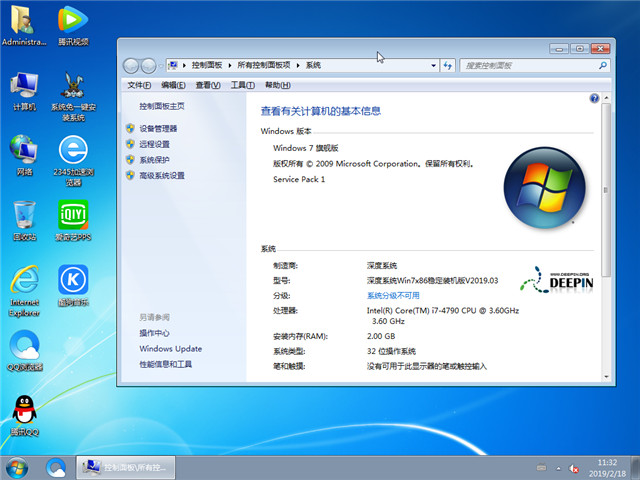Open the 工具(T) menu
Image resolution: width=640 pixels, height=480 pixels.
click(242, 85)
